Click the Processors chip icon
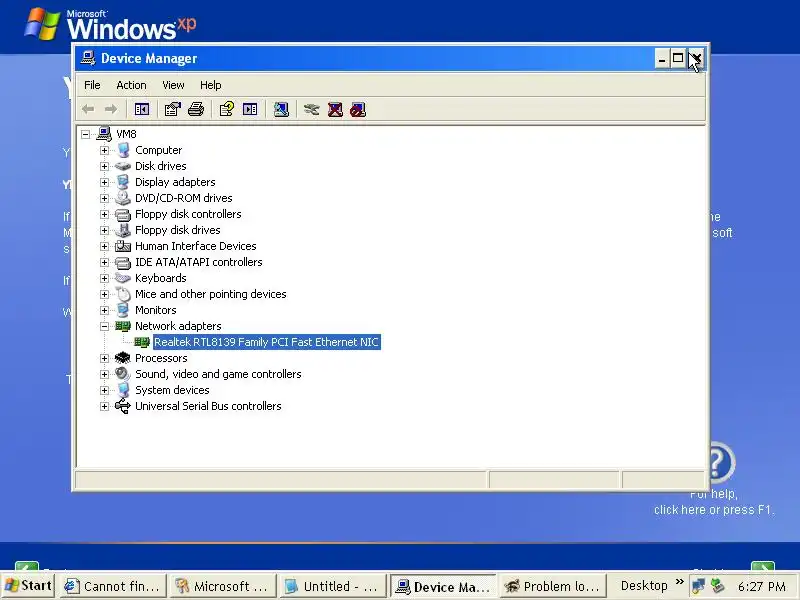 coord(123,358)
